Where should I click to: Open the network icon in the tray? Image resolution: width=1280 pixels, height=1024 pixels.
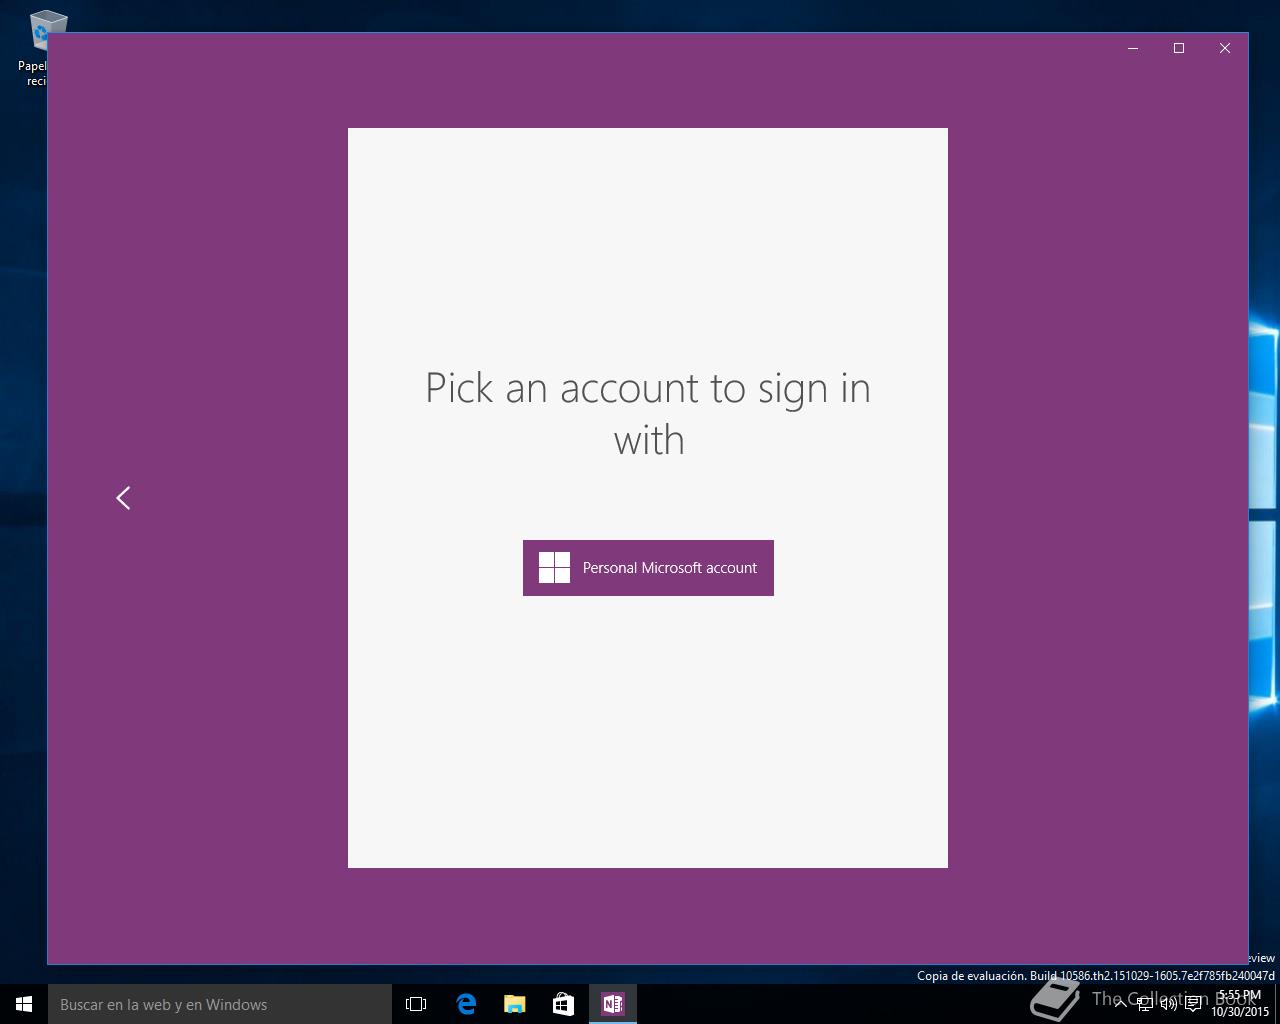[x=1145, y=1004]
